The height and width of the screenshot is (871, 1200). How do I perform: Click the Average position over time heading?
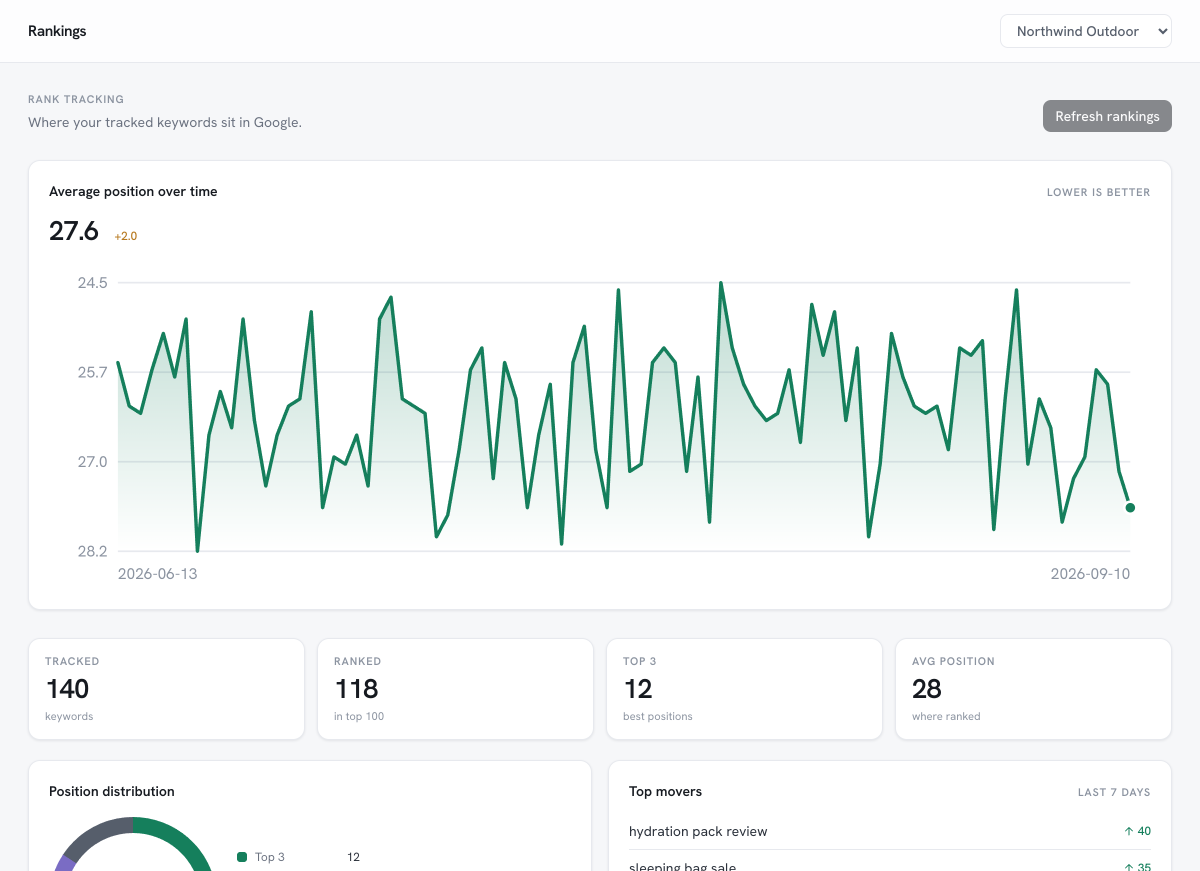click(133, 191)
